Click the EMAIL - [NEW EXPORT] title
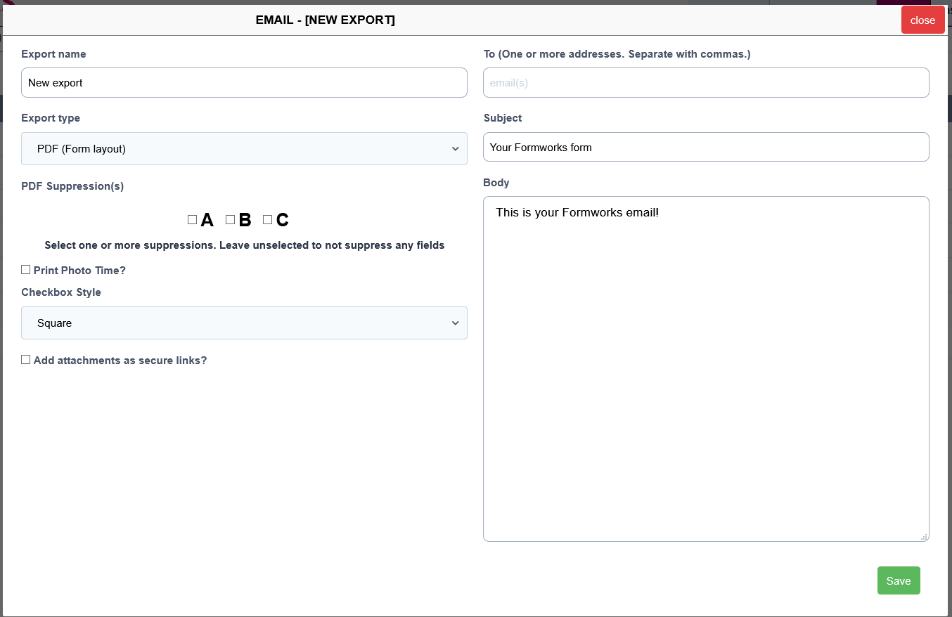 [325, 20]
